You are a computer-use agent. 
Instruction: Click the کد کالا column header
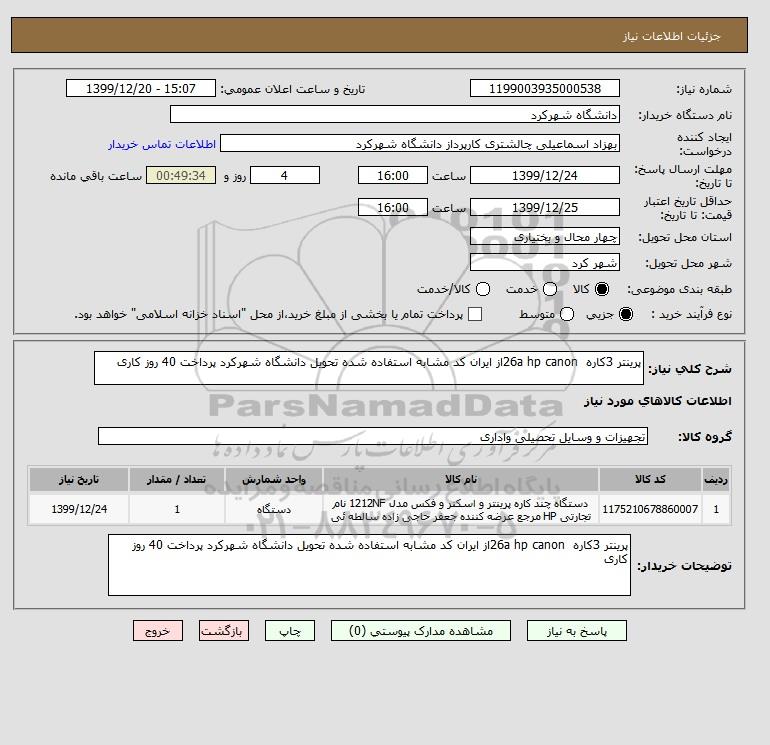tap(650, 479)
